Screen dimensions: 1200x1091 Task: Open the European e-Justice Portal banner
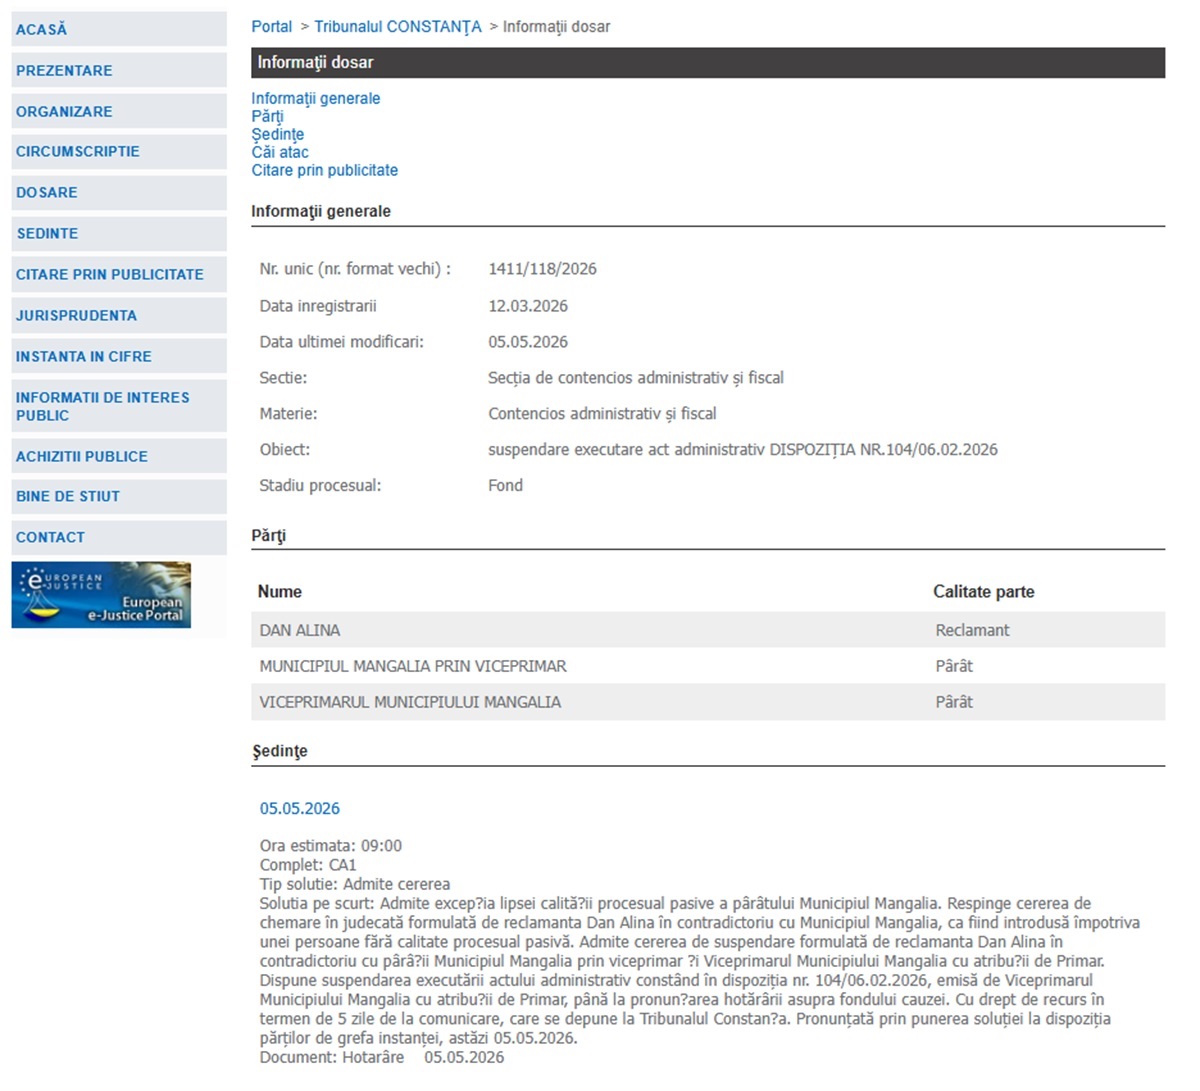[x=101, y=595]
